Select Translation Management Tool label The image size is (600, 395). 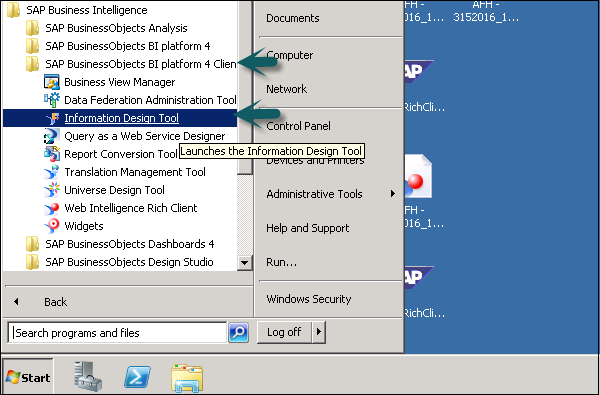[x=135, y=172]
